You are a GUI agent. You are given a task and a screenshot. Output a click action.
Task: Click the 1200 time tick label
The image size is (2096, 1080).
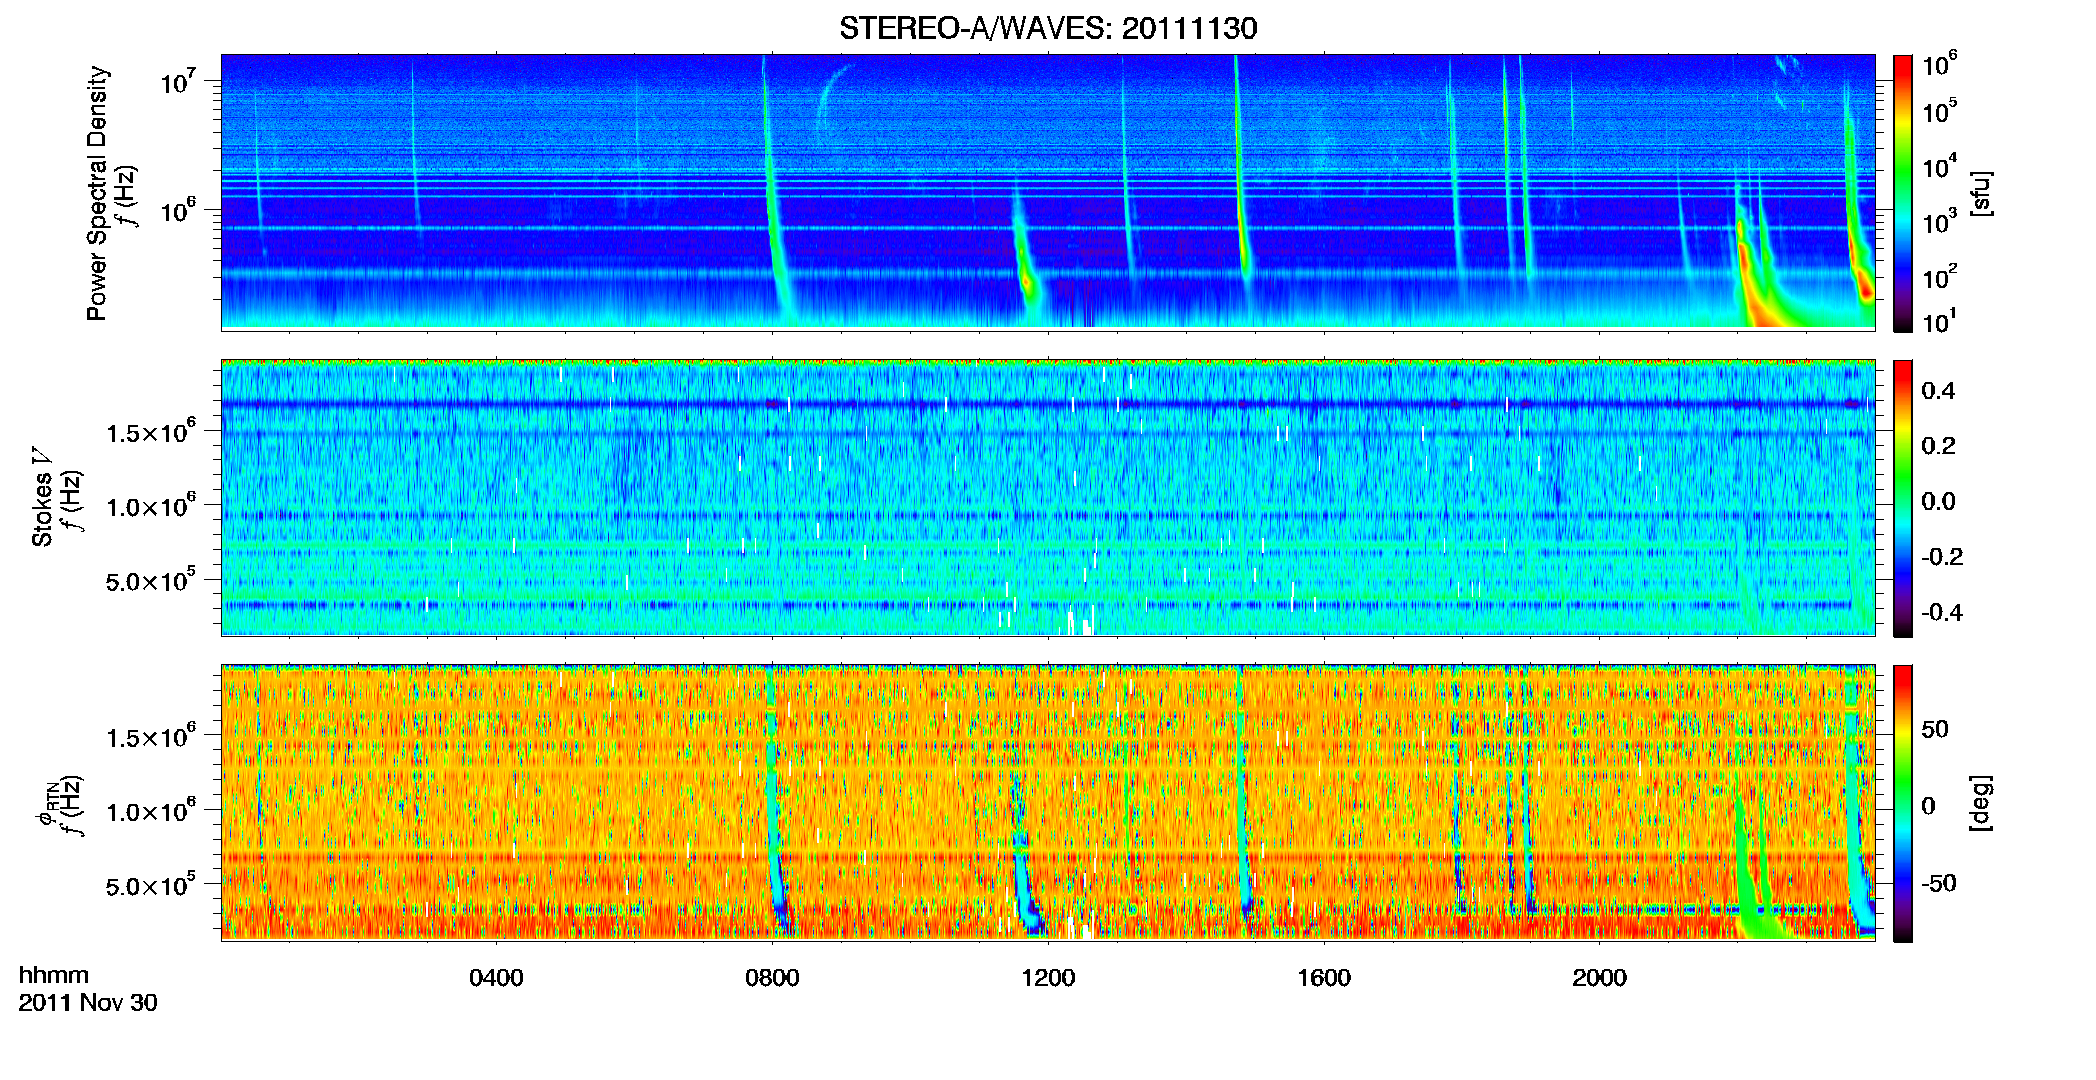1048,978
